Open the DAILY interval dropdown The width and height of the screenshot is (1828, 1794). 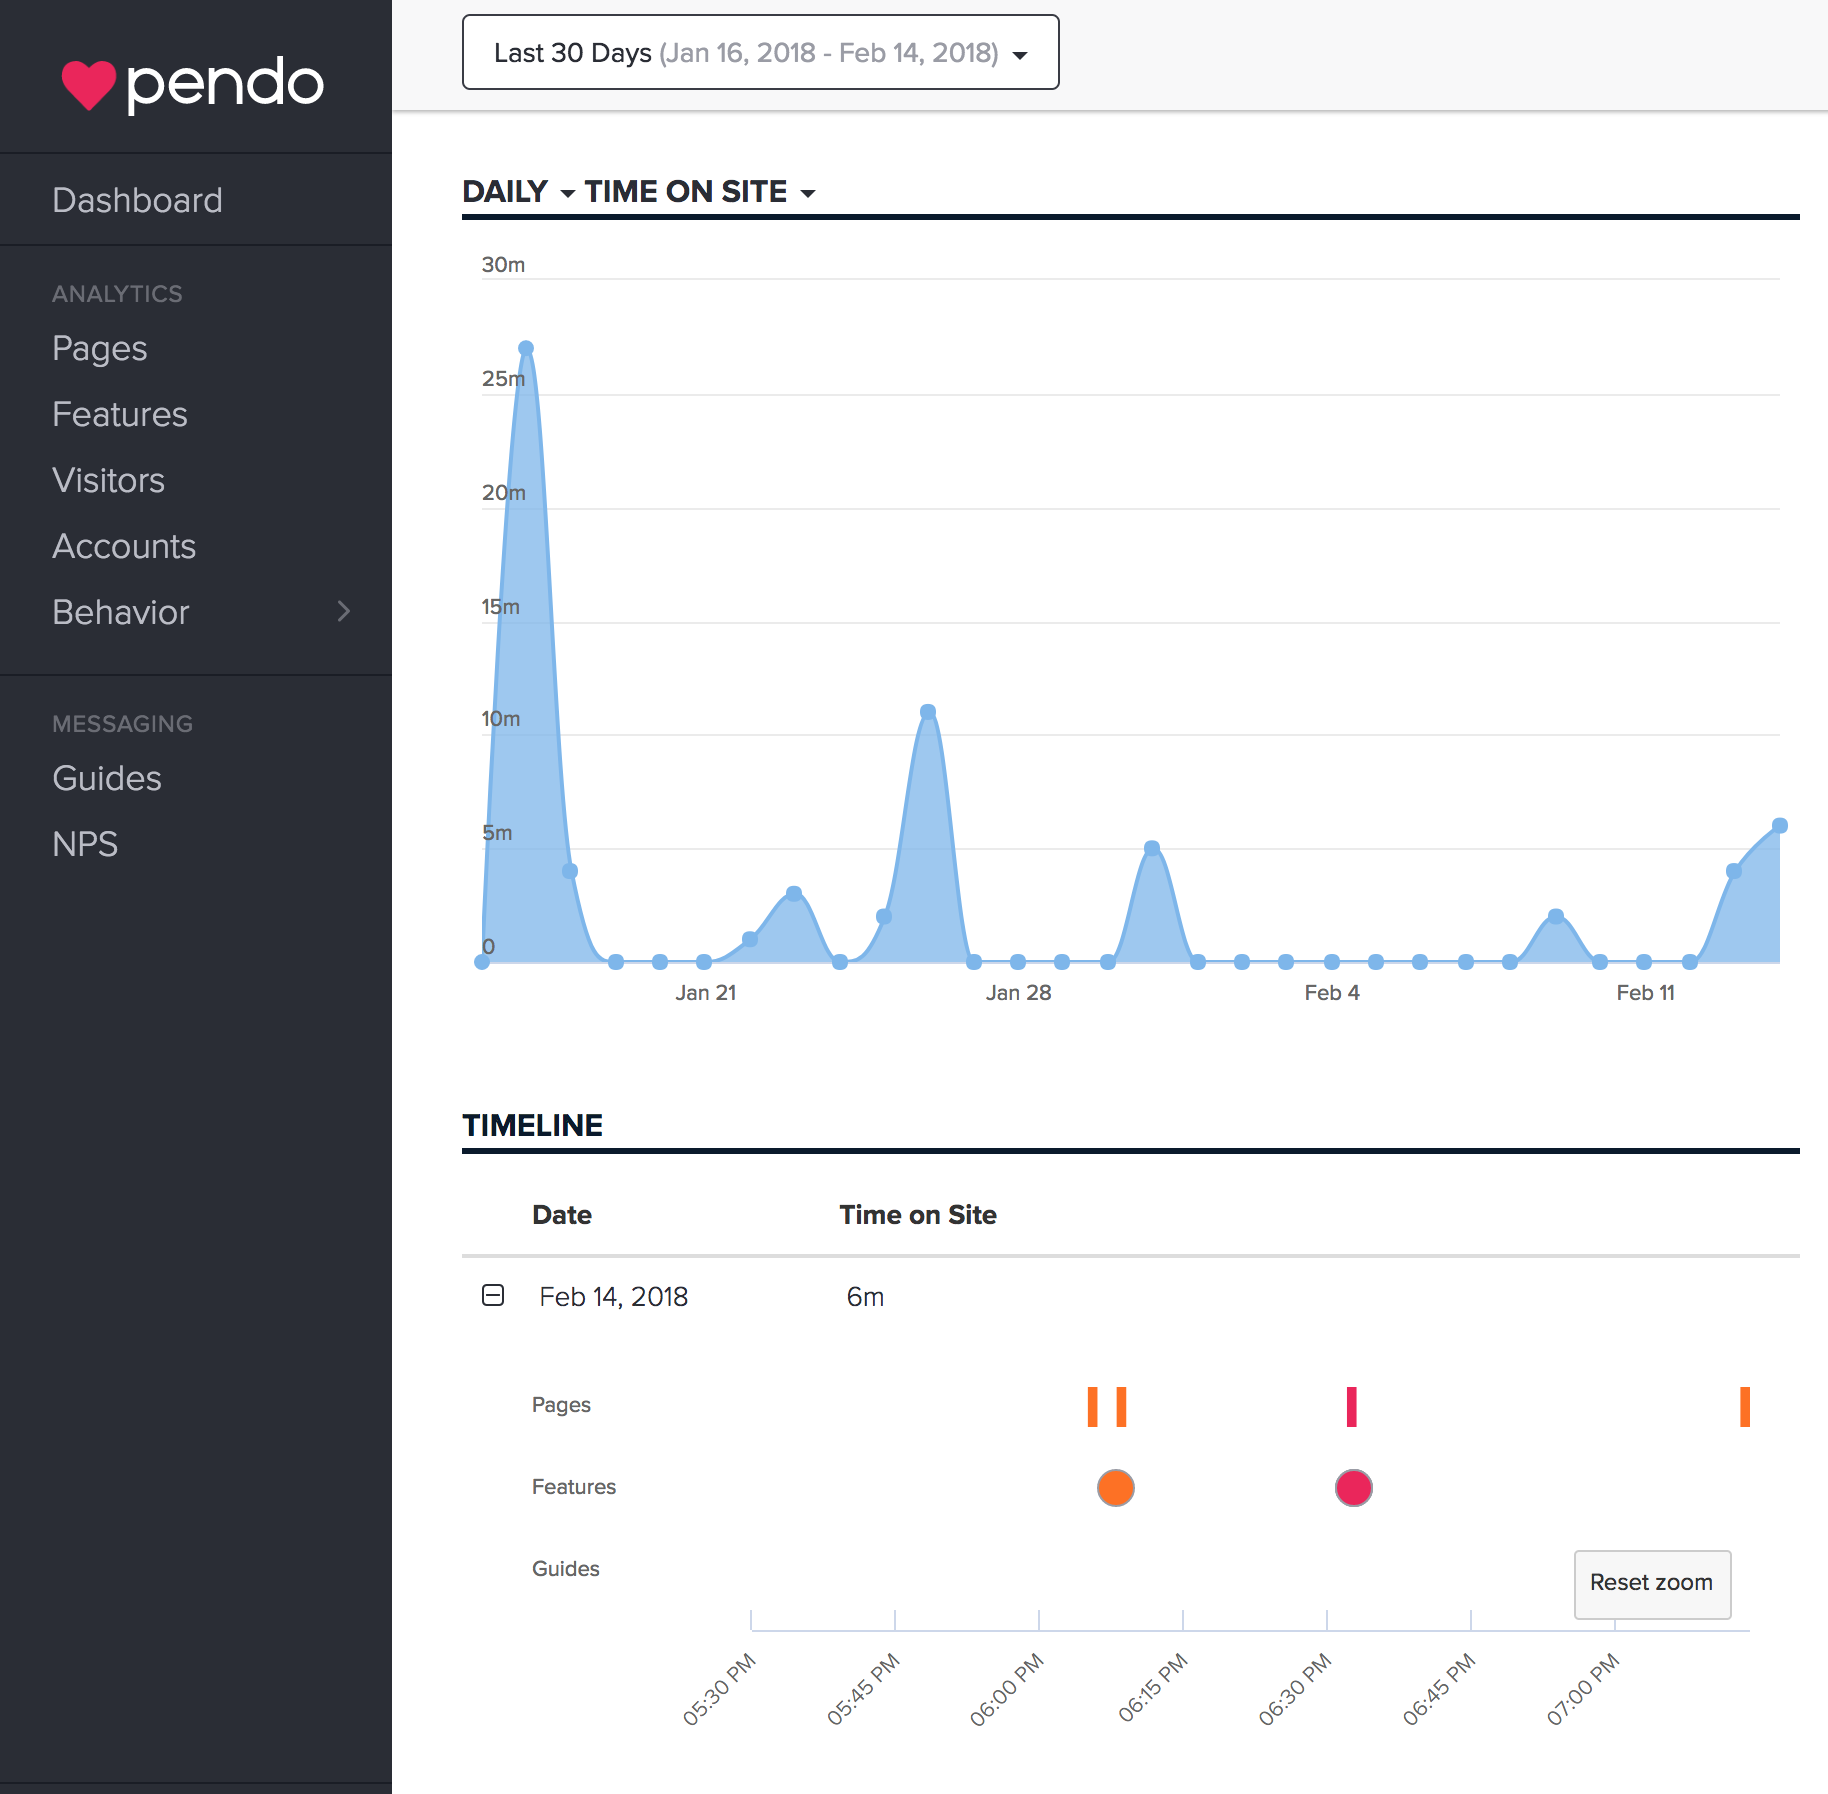[x=518, y=192]
